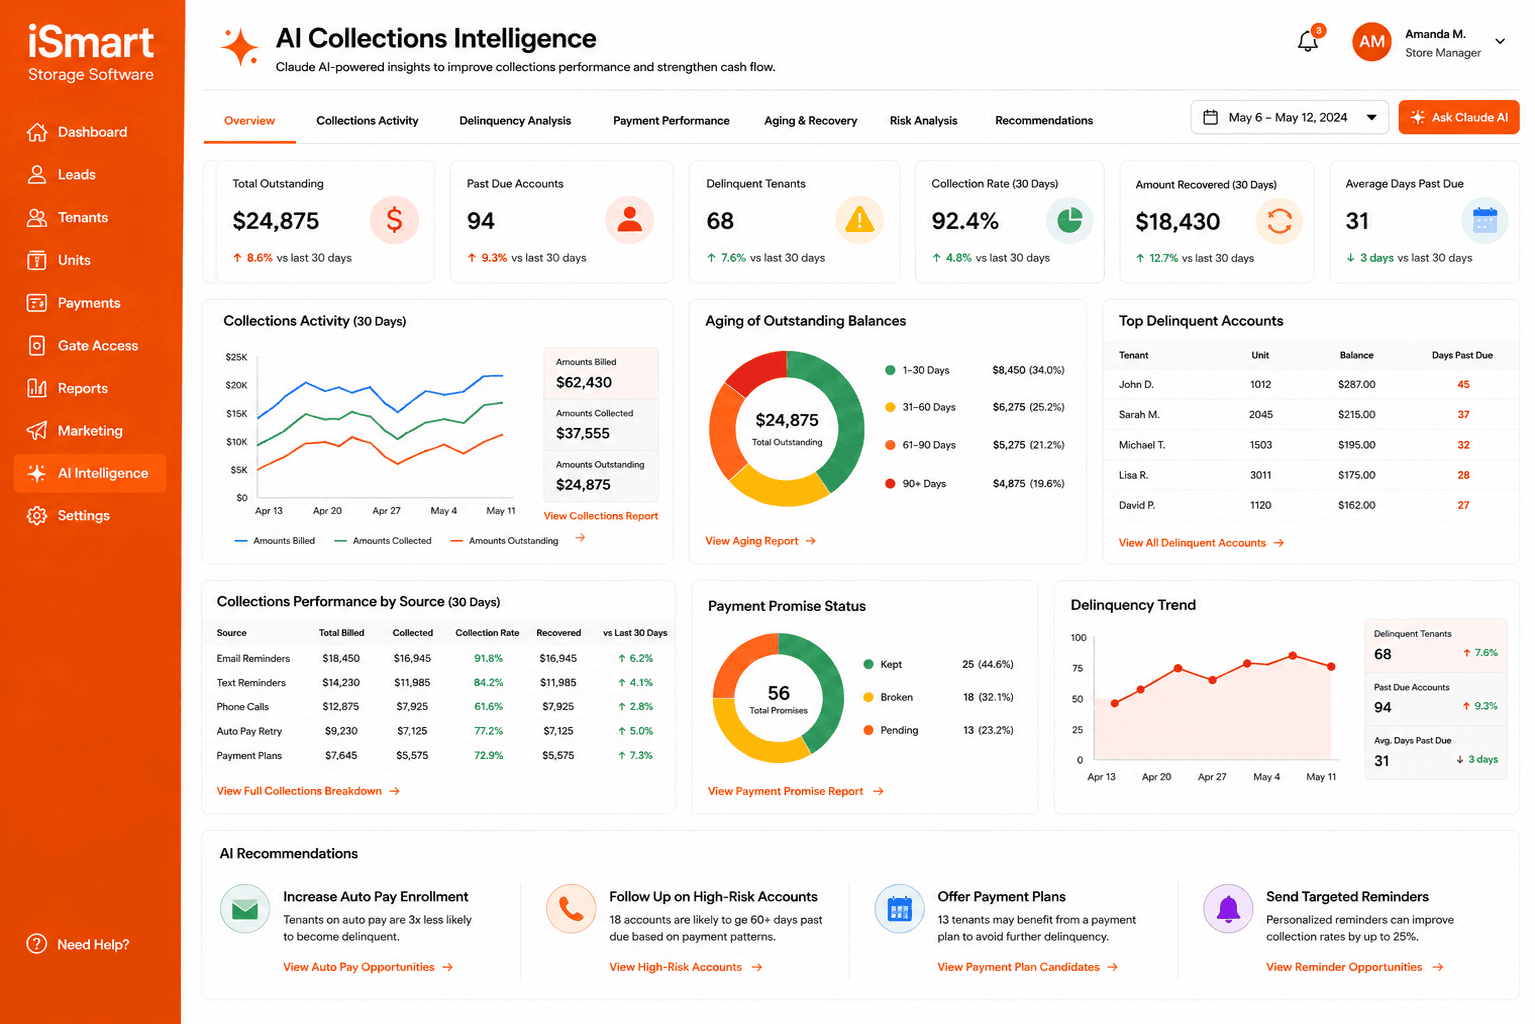Click the Marketing megaphone icon
This screenshot has height=1024, width=1535.
[37, 431]
